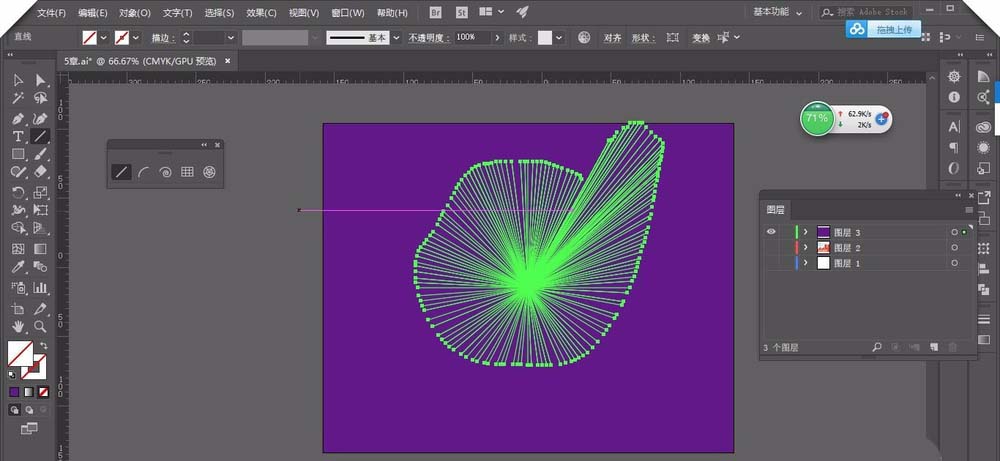Select the Hand tool

[x=18, y=326]
